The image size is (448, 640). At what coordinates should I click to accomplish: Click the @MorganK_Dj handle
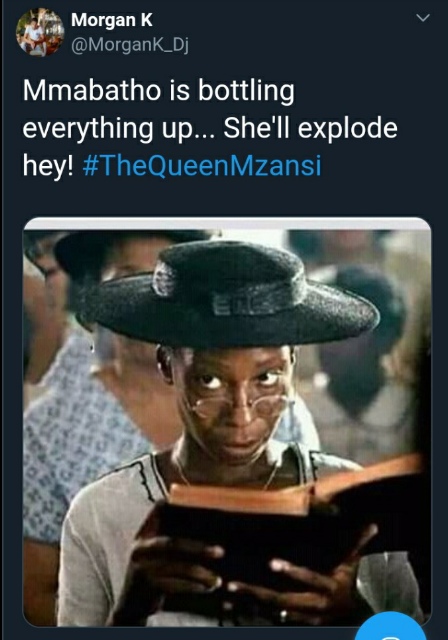click(130, 45)
